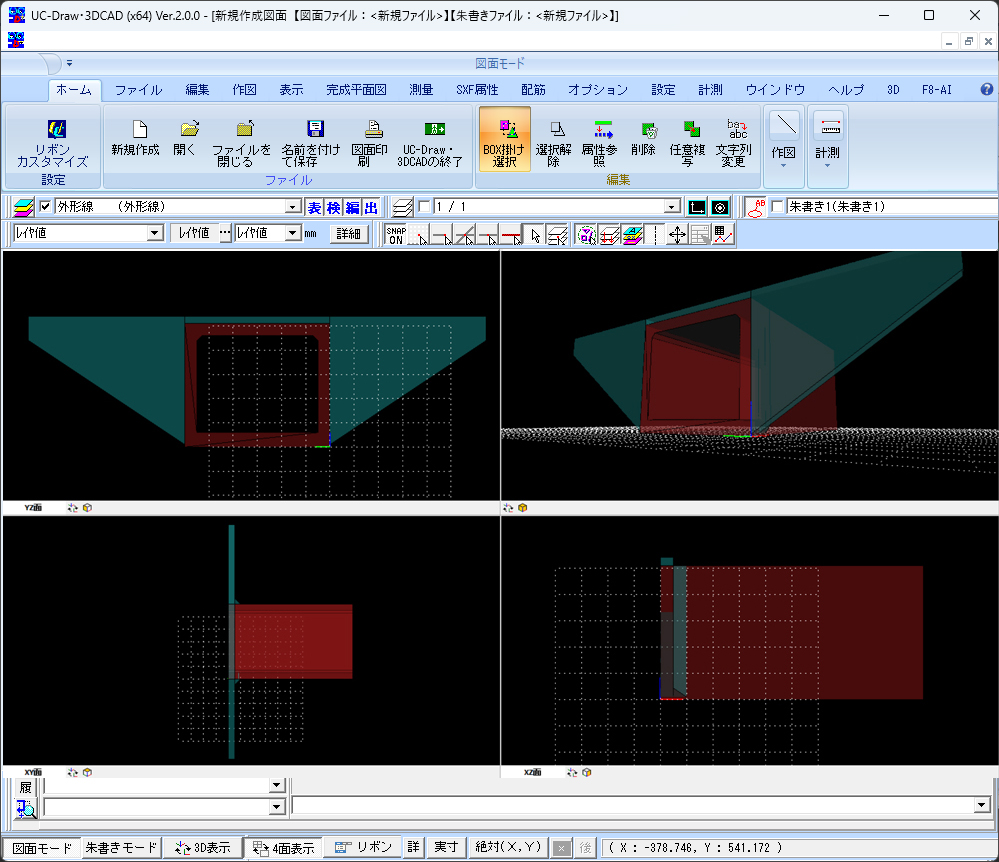Viewport: 999px width, 862px height.
Task: Open the 1 / 1 sheet dropdown
Action: pos(672,206)
